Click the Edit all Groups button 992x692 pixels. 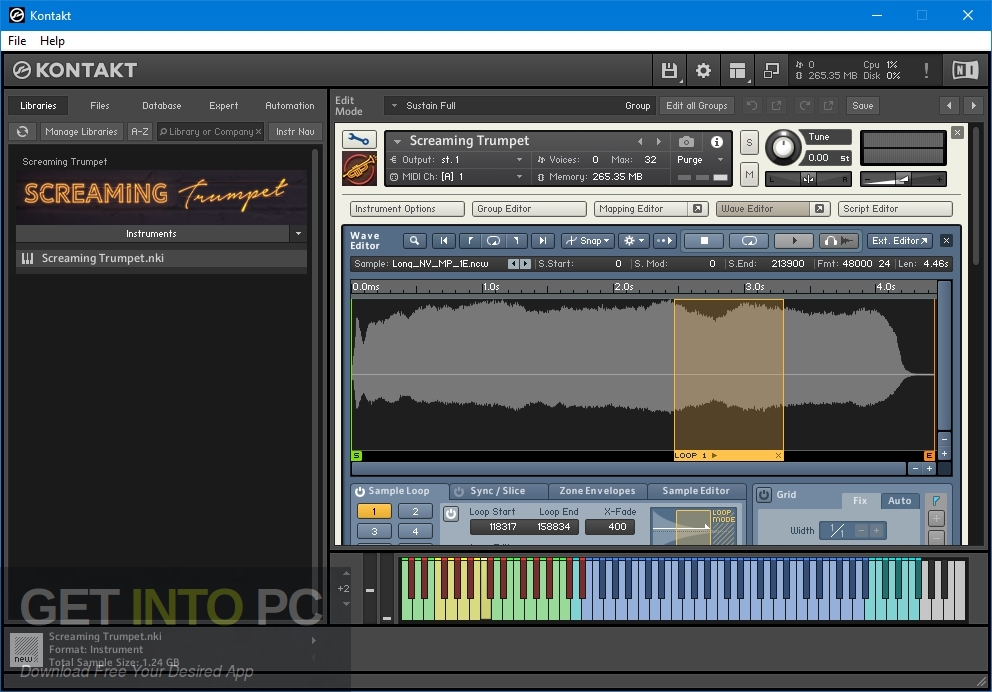click(x=697, y=106)
